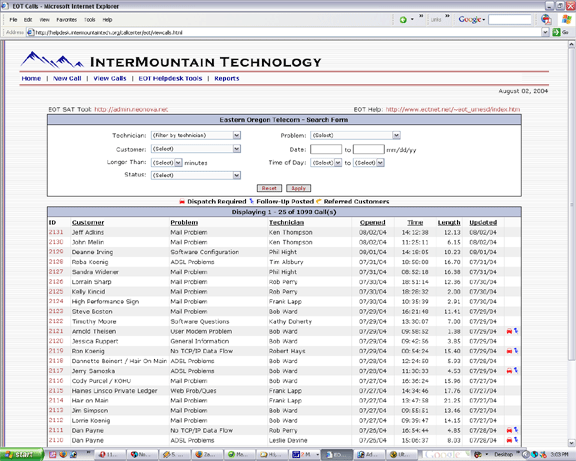This screenshot has width=576, height=461.
Task: Open the Time of Day end dropdown
Action: [380, 162]
